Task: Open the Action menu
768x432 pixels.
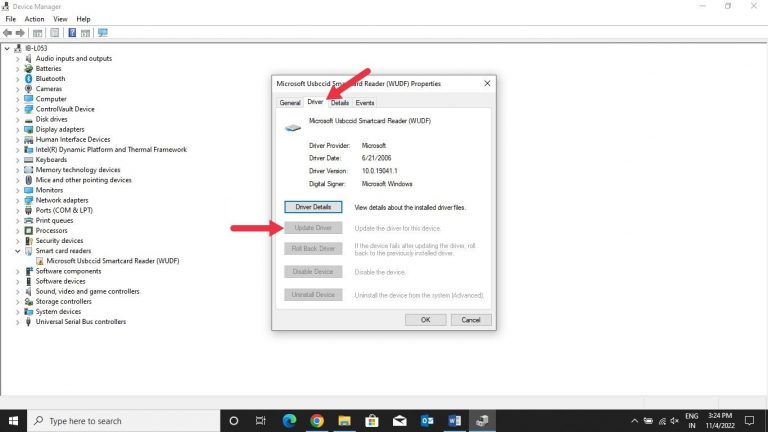Action: pyautogui.click(x=34, y=19)
